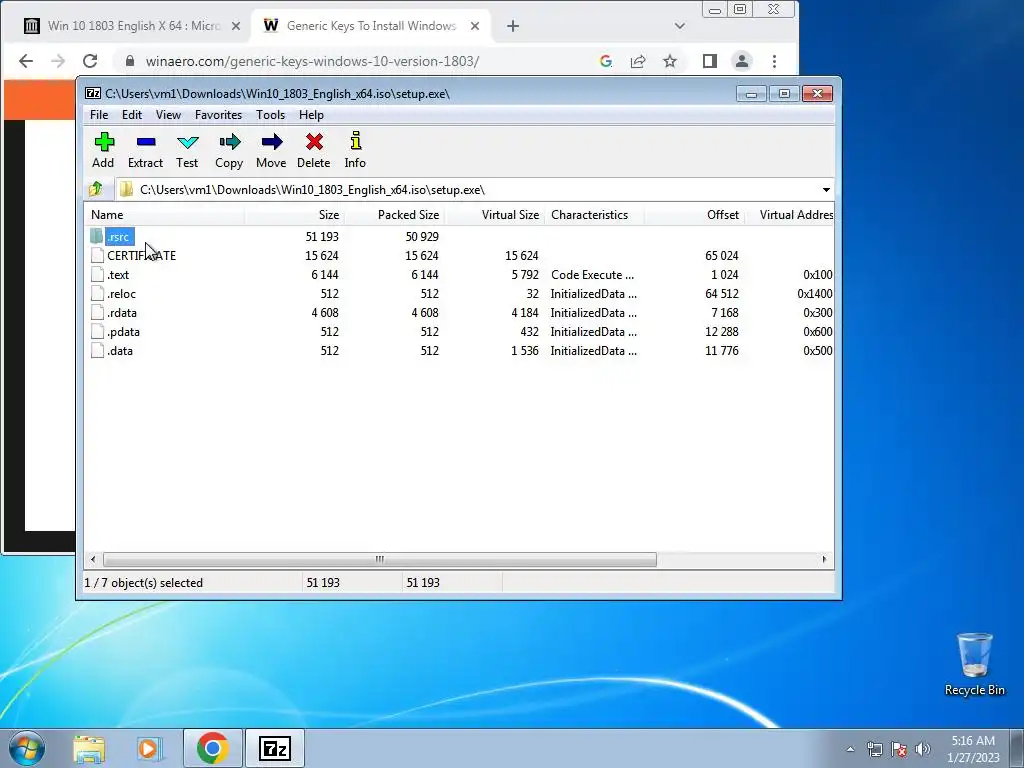The image size is (1024, 768).
Task: Run the Test archive tool
Action: (187, 150)
